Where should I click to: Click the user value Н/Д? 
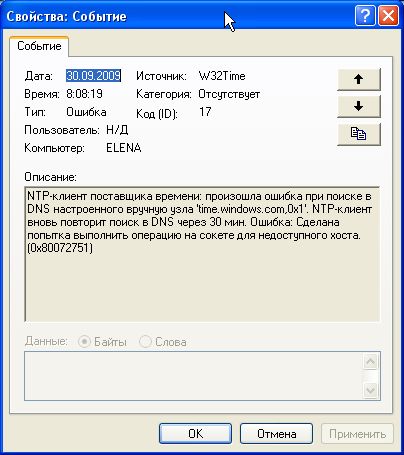(x=117, y=130)
